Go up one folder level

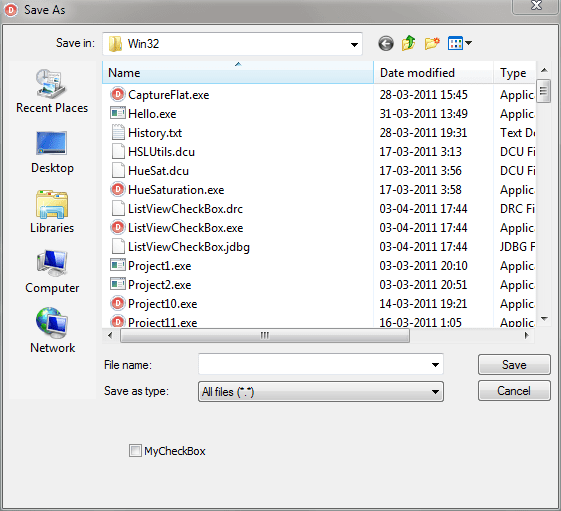pyautogui.click(x=409, y=43)
